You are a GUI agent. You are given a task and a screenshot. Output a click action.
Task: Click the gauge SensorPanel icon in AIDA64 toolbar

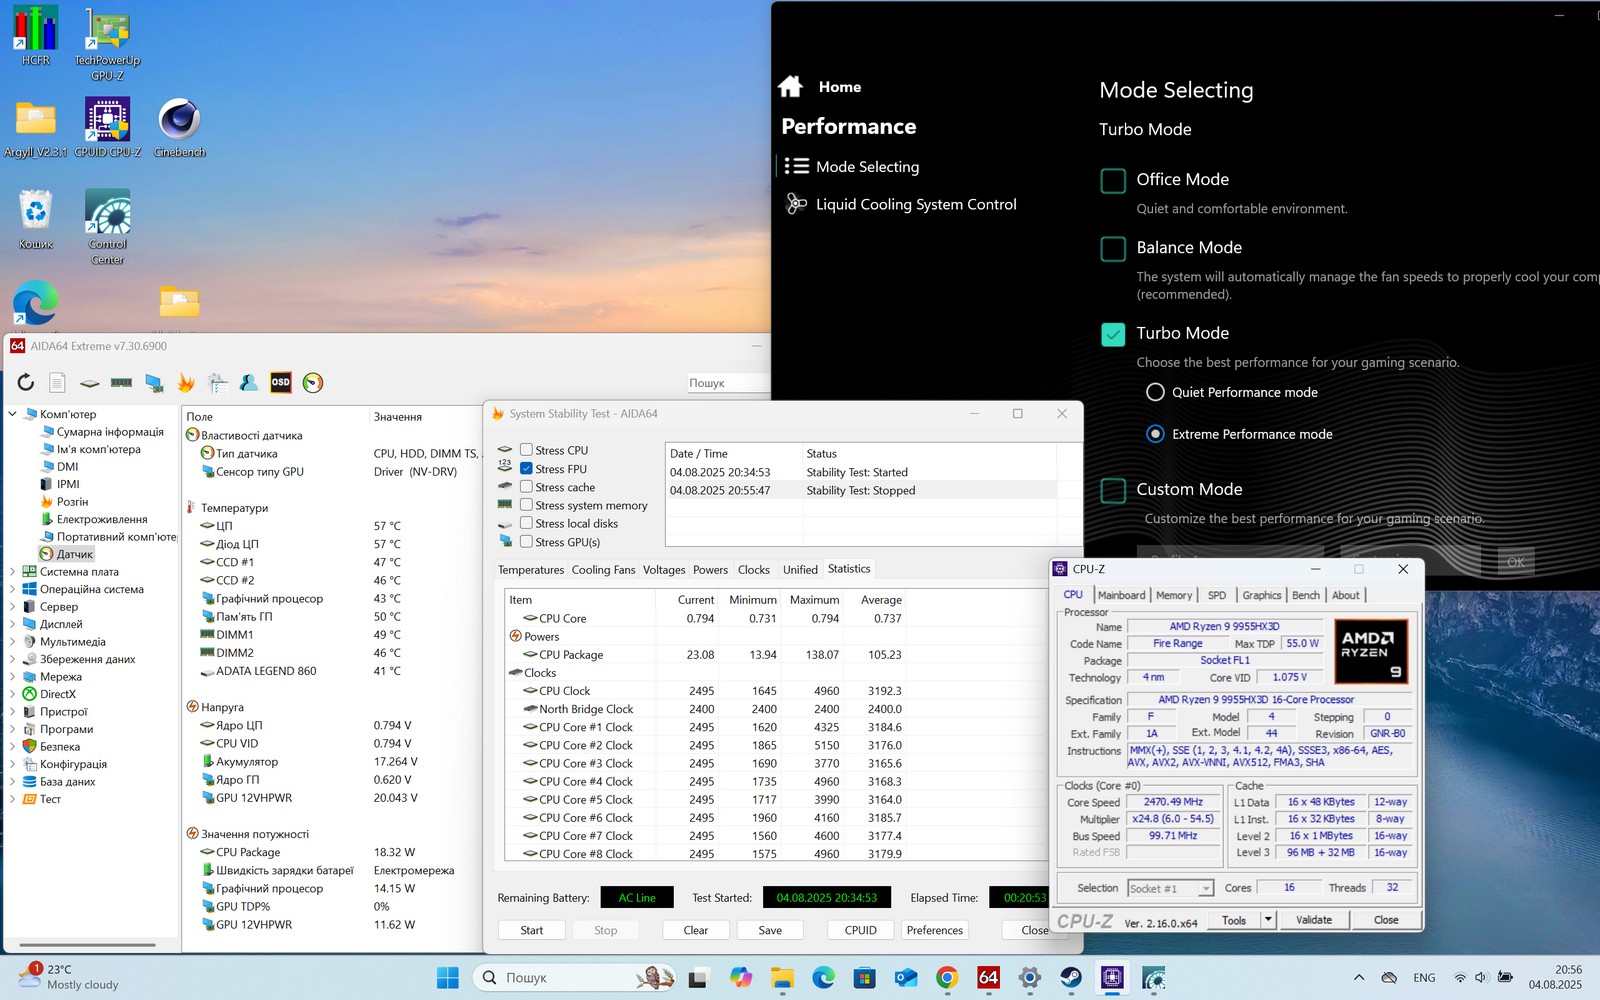tap(313, 382)
